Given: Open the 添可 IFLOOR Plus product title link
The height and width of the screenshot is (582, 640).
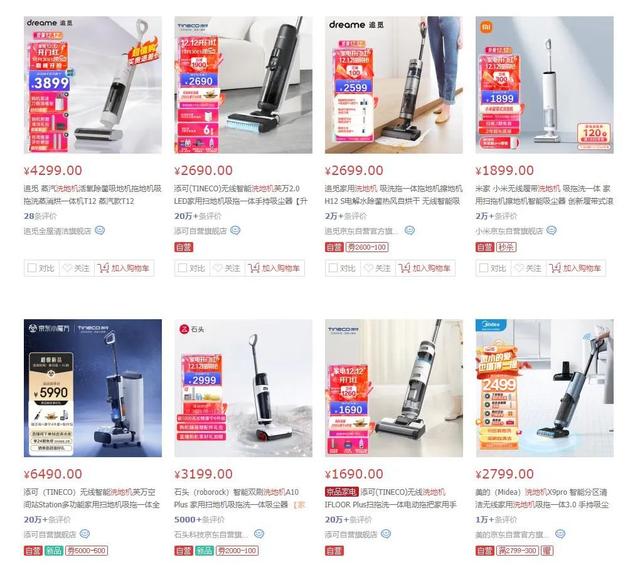Looking at the screenshot, I should tap(391, 498).
